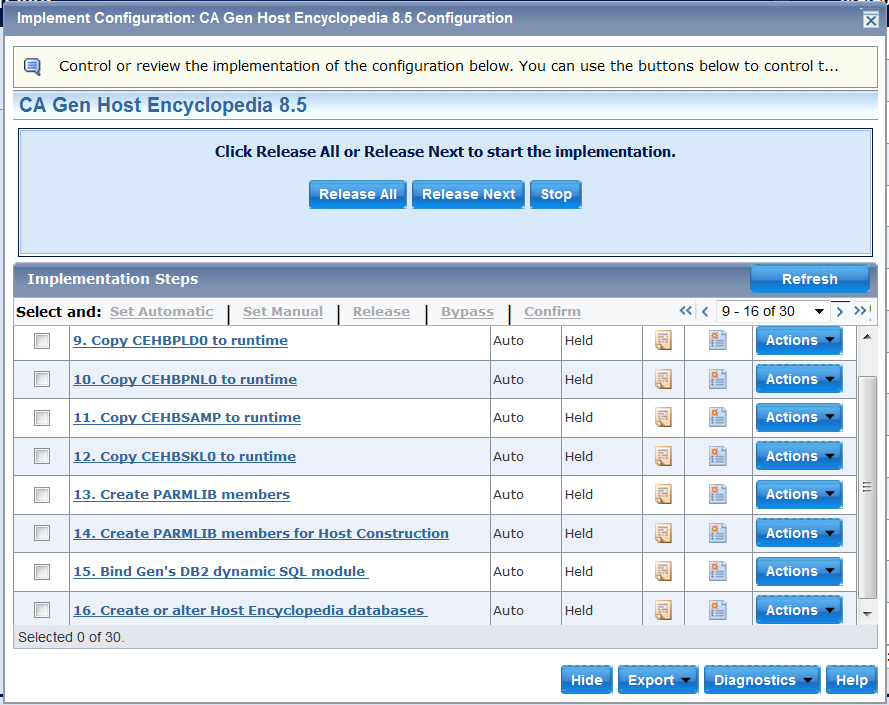Click Release in the select bar
This screenshot has height=705, width=889.
[x=381, y=312]
